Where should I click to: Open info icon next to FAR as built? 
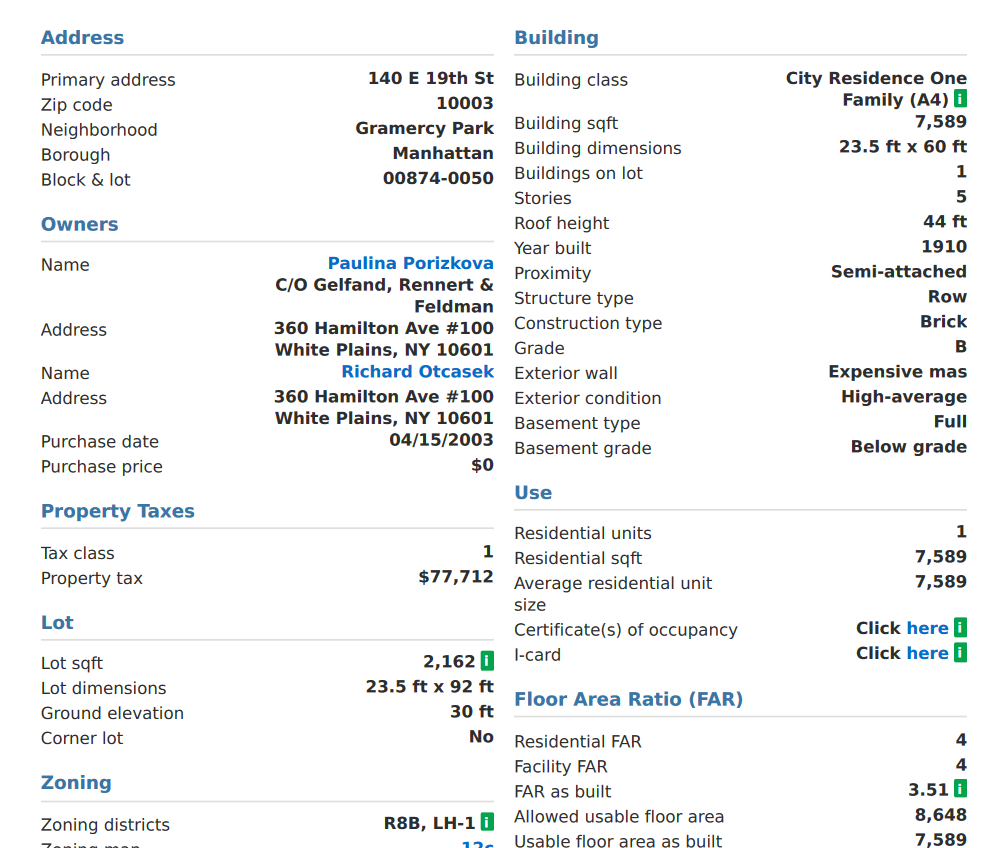960,789
